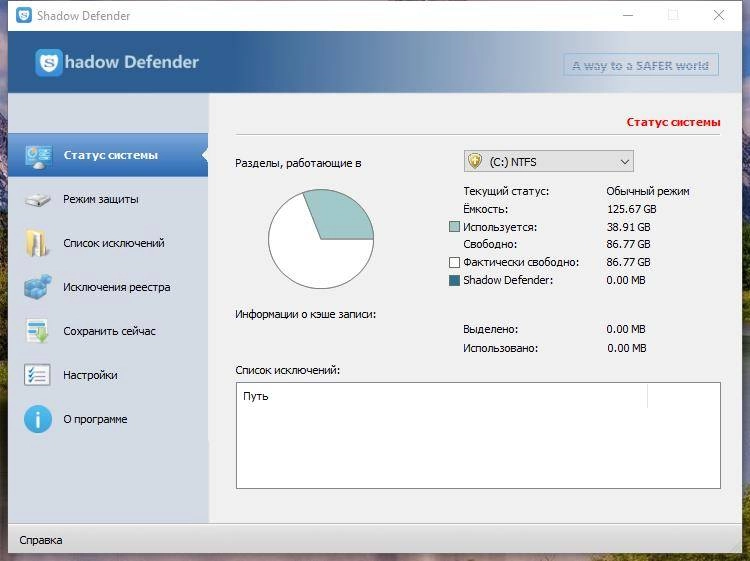
Task: Minimize the Shadow Defender window
Action: pos(628,15)
